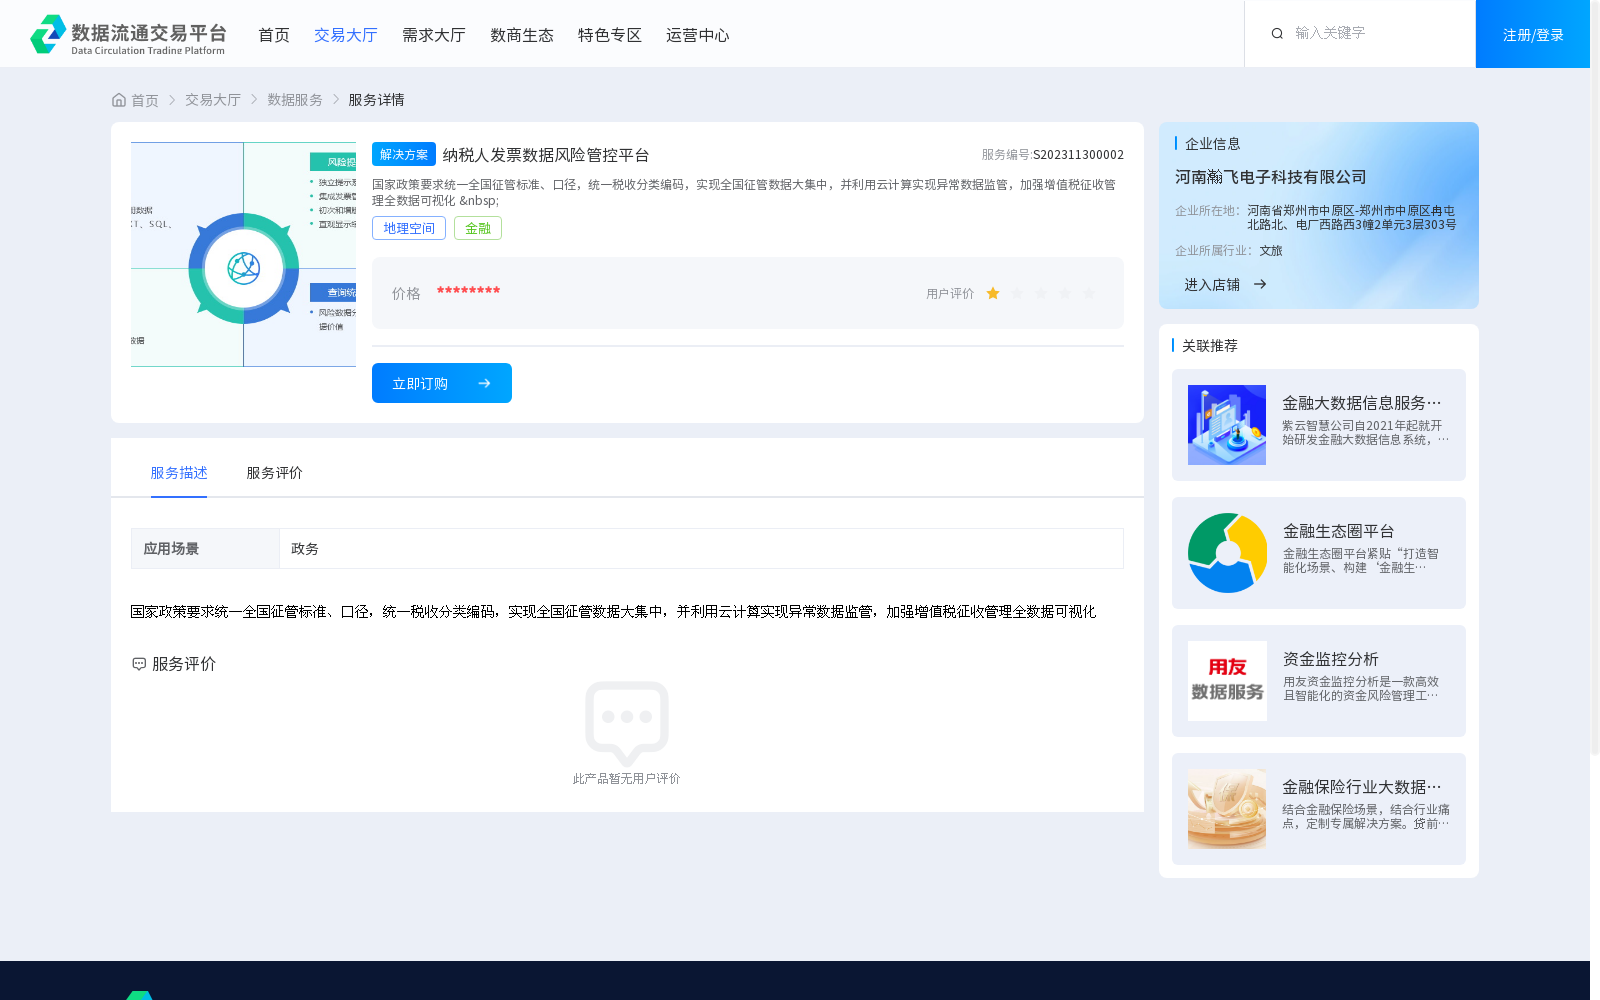1600x1000 pixels.
Task: Switch to the 服务描述 tab
Action: point(179,473)
